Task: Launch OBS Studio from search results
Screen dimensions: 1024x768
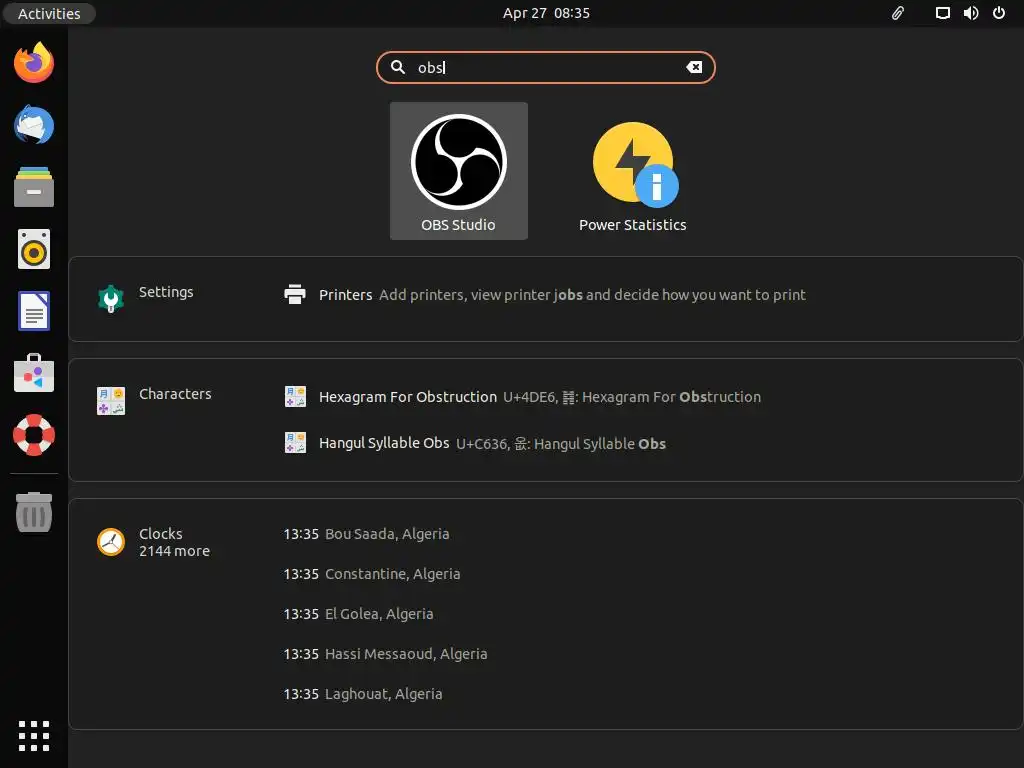Action: click(x=458, y=170)
